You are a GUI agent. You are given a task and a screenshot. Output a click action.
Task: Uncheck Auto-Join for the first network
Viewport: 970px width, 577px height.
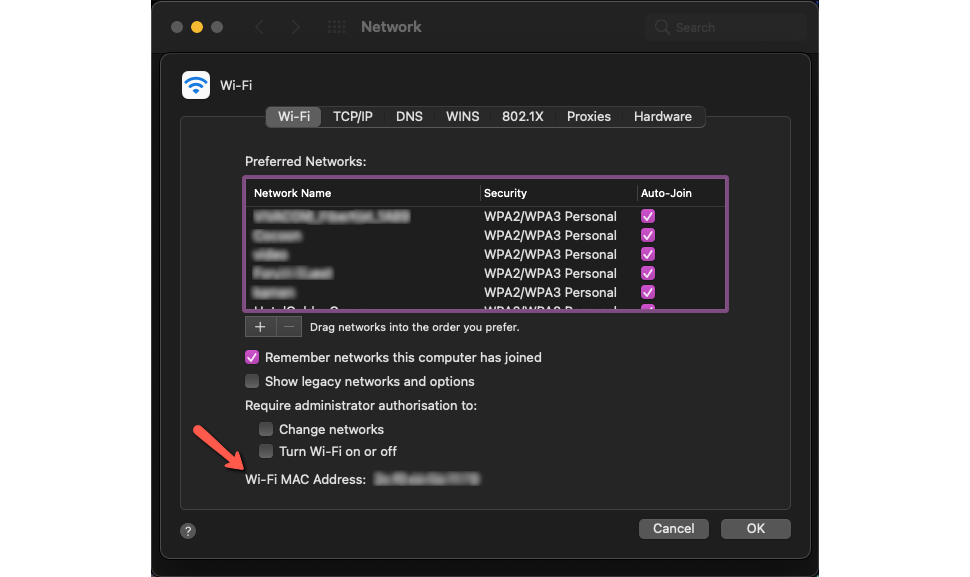click(648, 216)
